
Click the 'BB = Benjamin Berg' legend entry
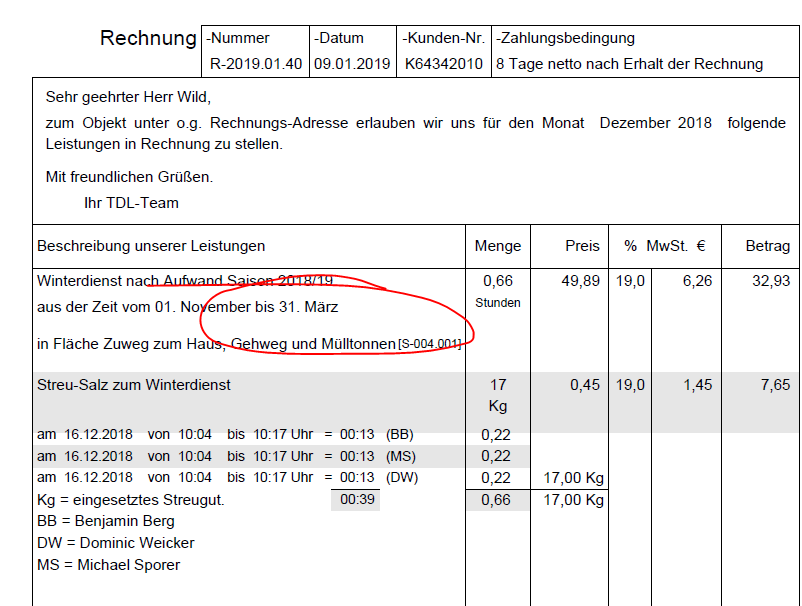coord(105,521)
